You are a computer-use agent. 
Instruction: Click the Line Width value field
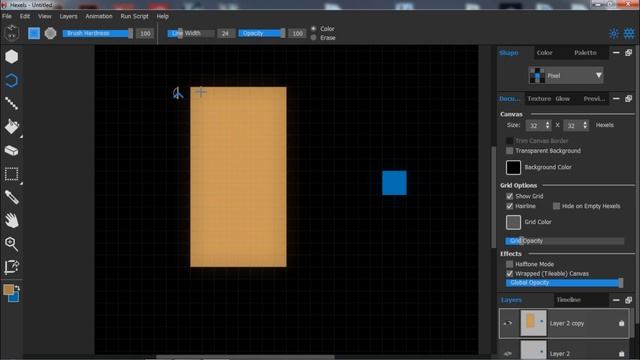tap(225, 33)
